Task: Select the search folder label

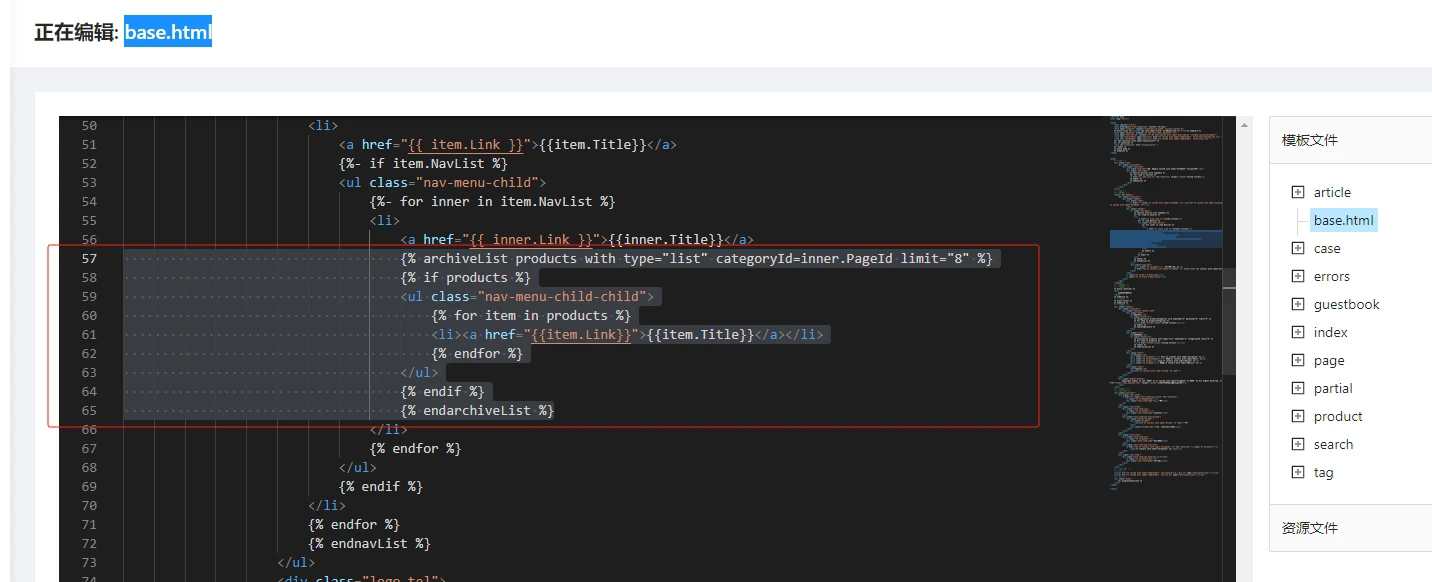Action: click(x=1333, y=444)
